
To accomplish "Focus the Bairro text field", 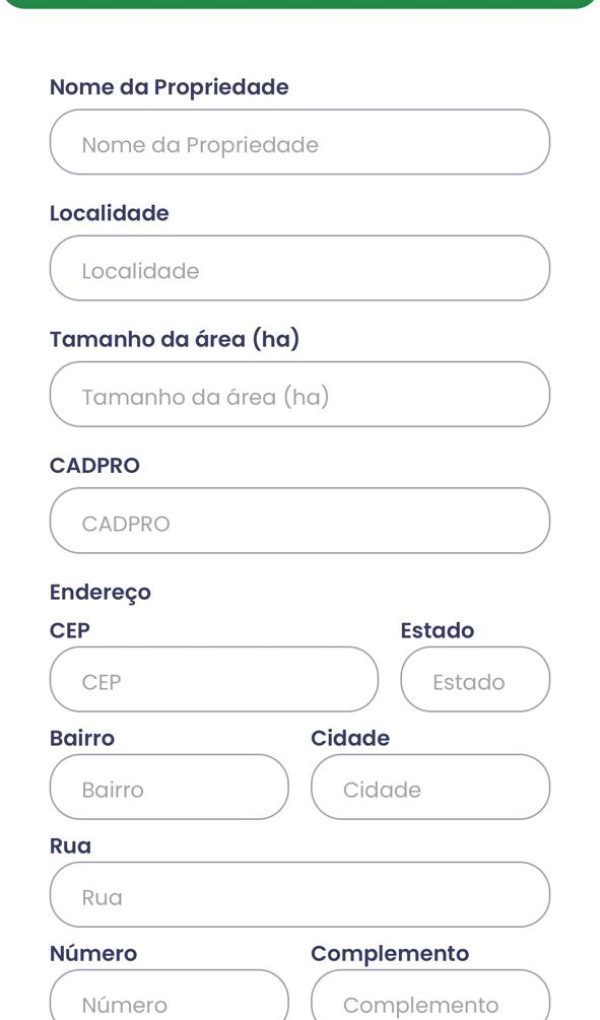I will coord(169,787).
